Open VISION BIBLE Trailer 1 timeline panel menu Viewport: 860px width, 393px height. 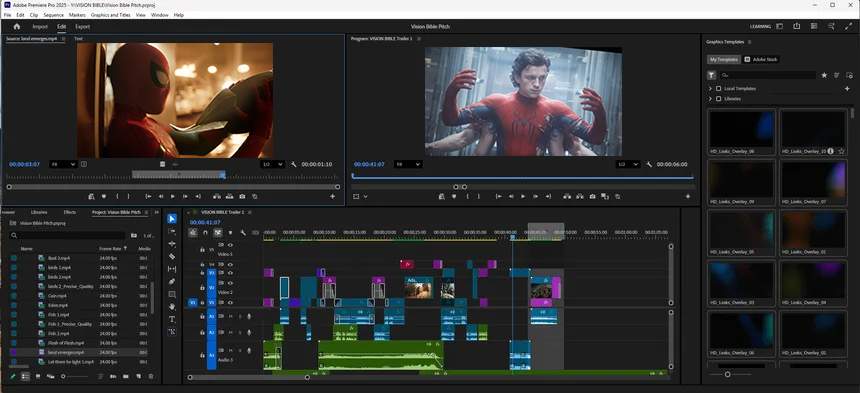[249, 212]
